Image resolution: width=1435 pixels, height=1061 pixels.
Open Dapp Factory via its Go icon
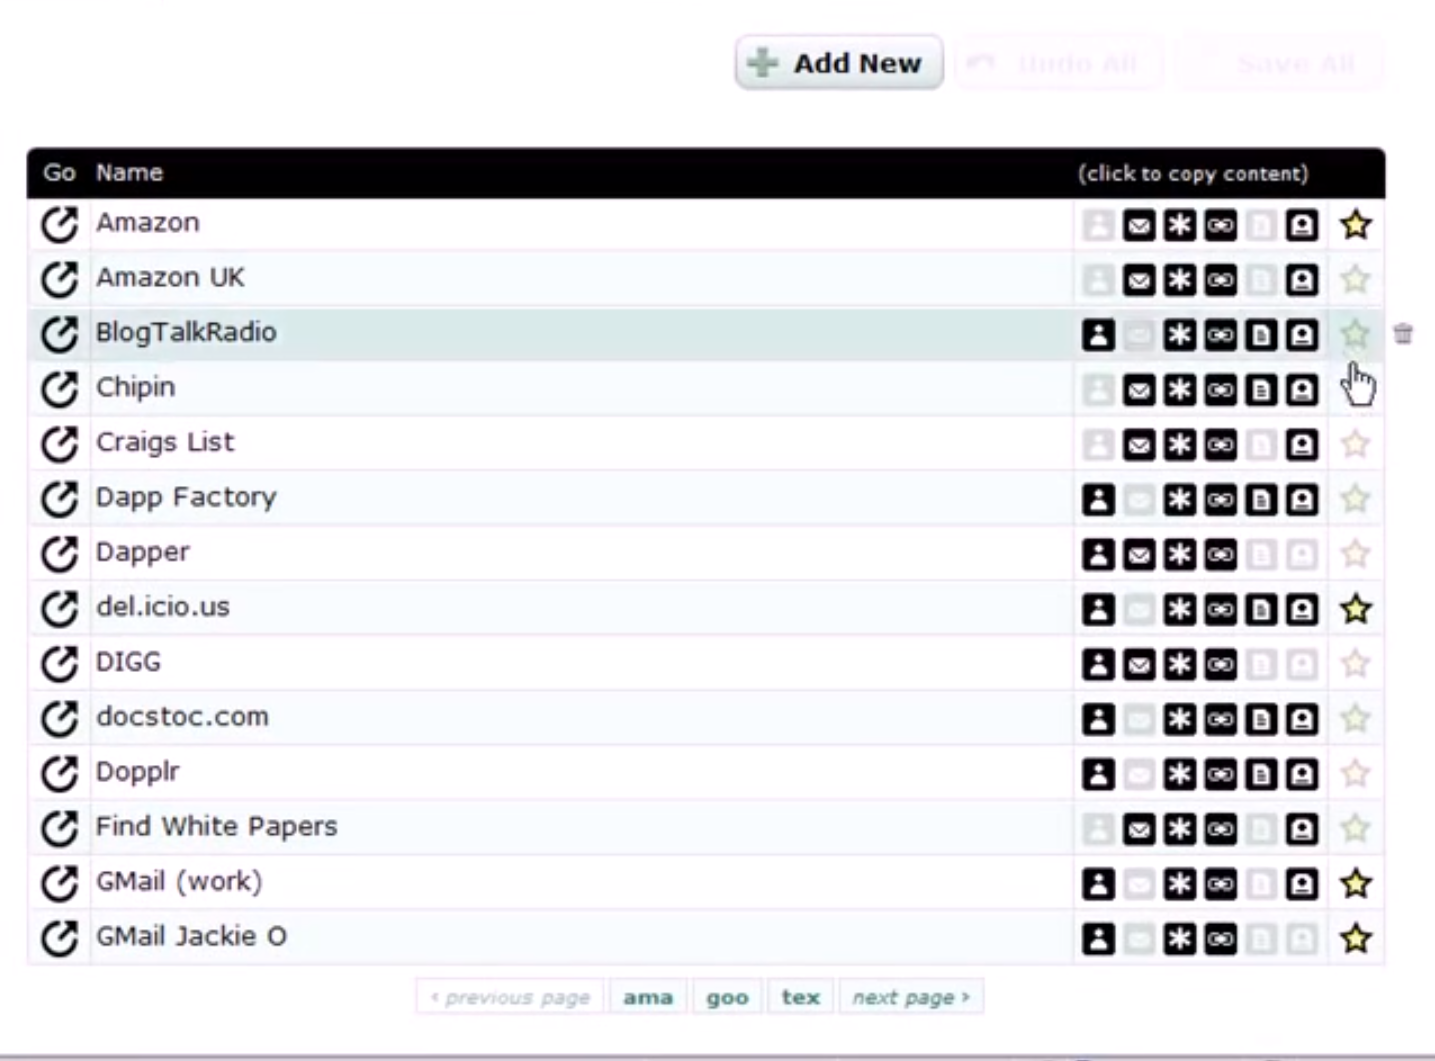coord(59,500)
